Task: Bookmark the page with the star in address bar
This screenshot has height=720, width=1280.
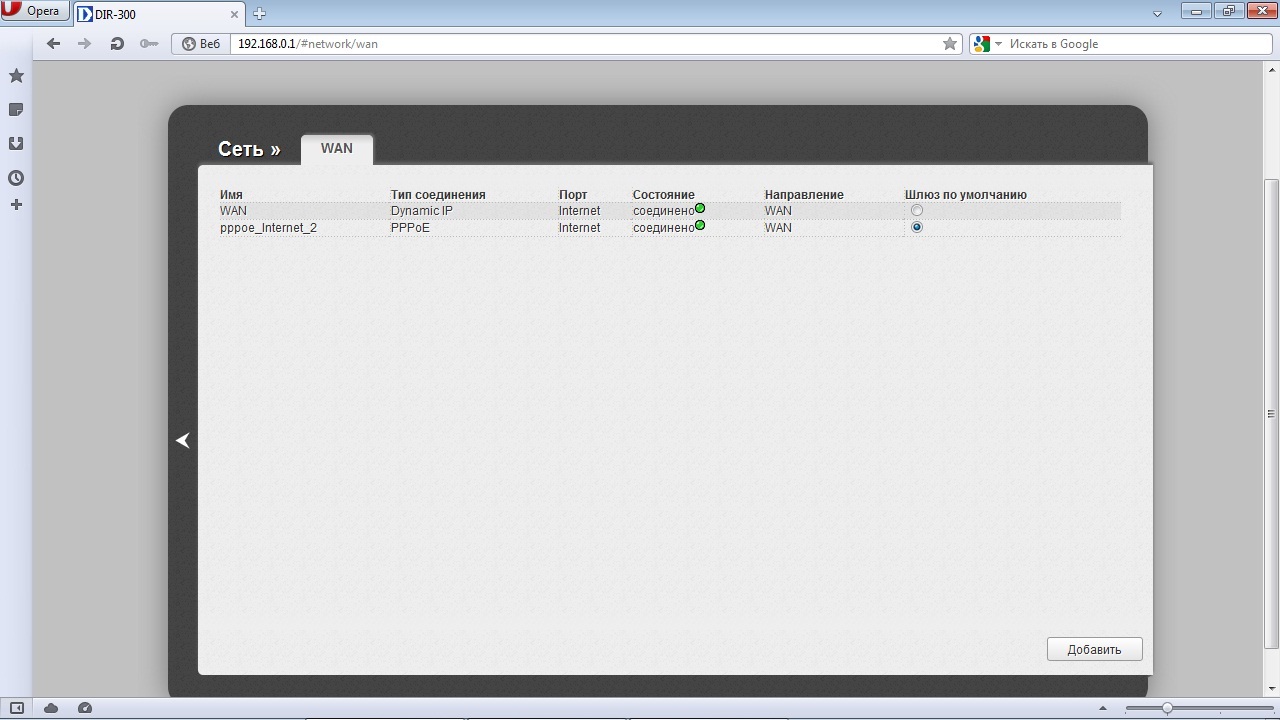Action: 950,44
